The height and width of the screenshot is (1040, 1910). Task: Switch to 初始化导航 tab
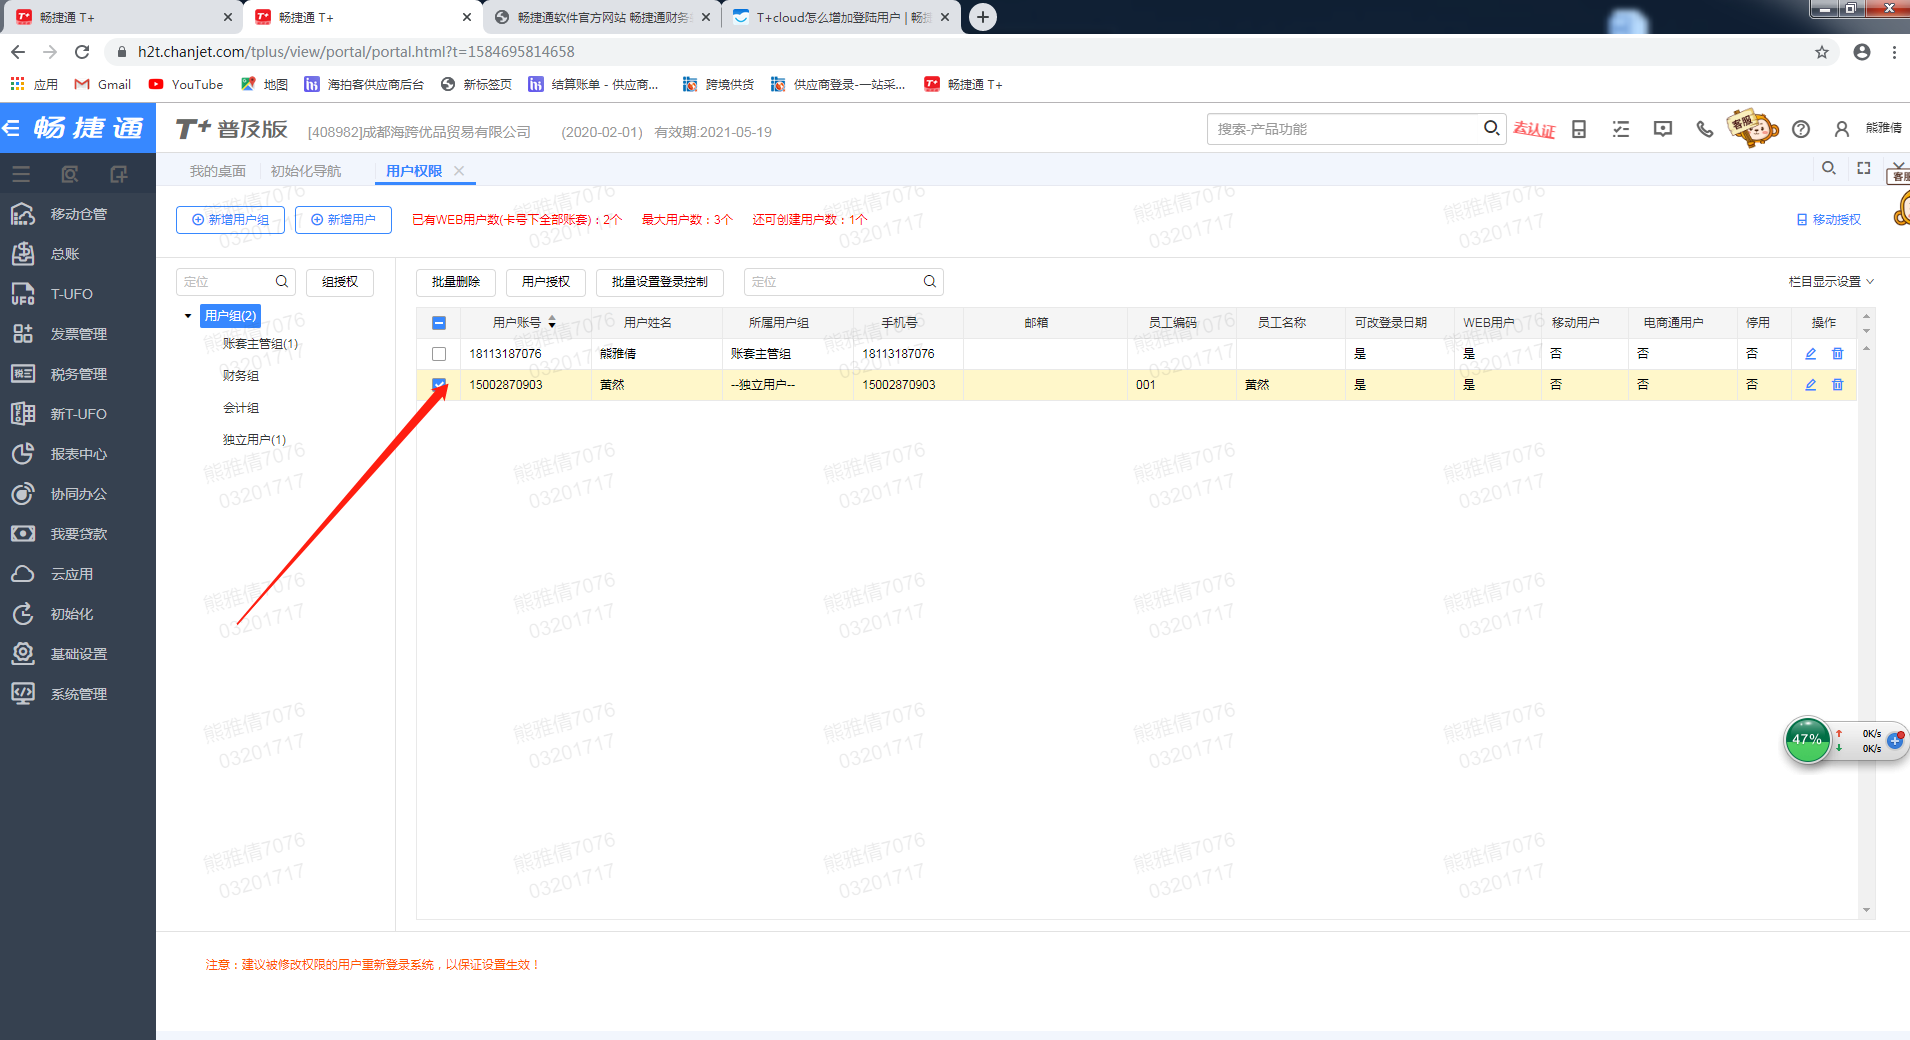pyautogui.click(x=305, y=171)
